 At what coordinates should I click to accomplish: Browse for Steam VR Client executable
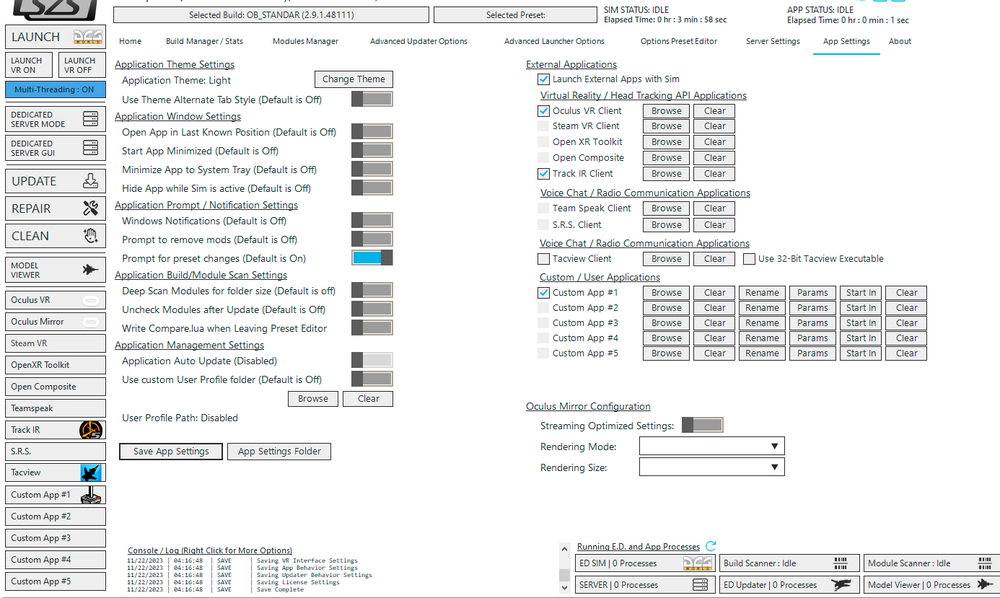point(666,126)
